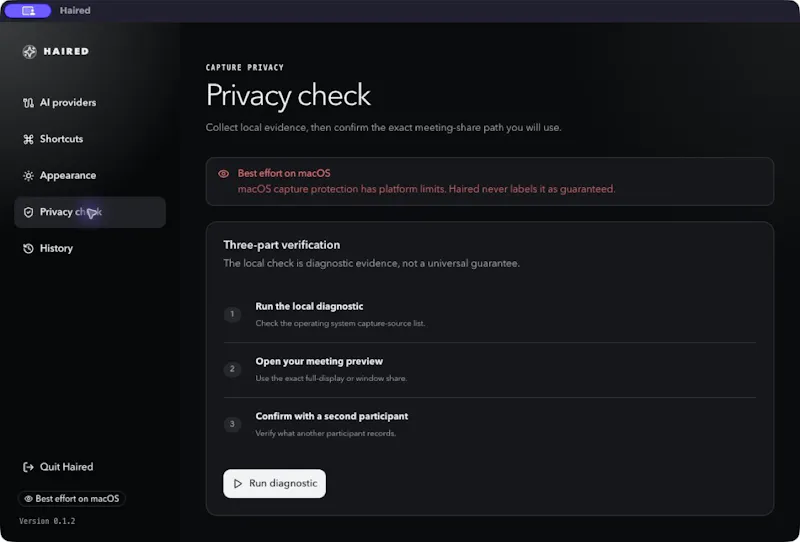Click the Haired logo icon in sidebar
Image resolution: width=800 pixels, height=542 pixels.
click(x=30, y=52)
